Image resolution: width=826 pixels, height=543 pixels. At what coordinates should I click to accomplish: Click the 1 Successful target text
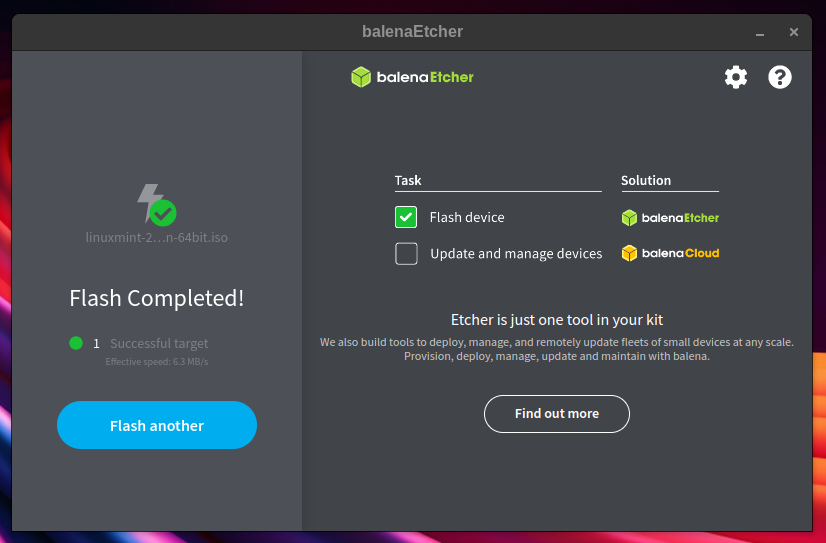click(151, 343)
